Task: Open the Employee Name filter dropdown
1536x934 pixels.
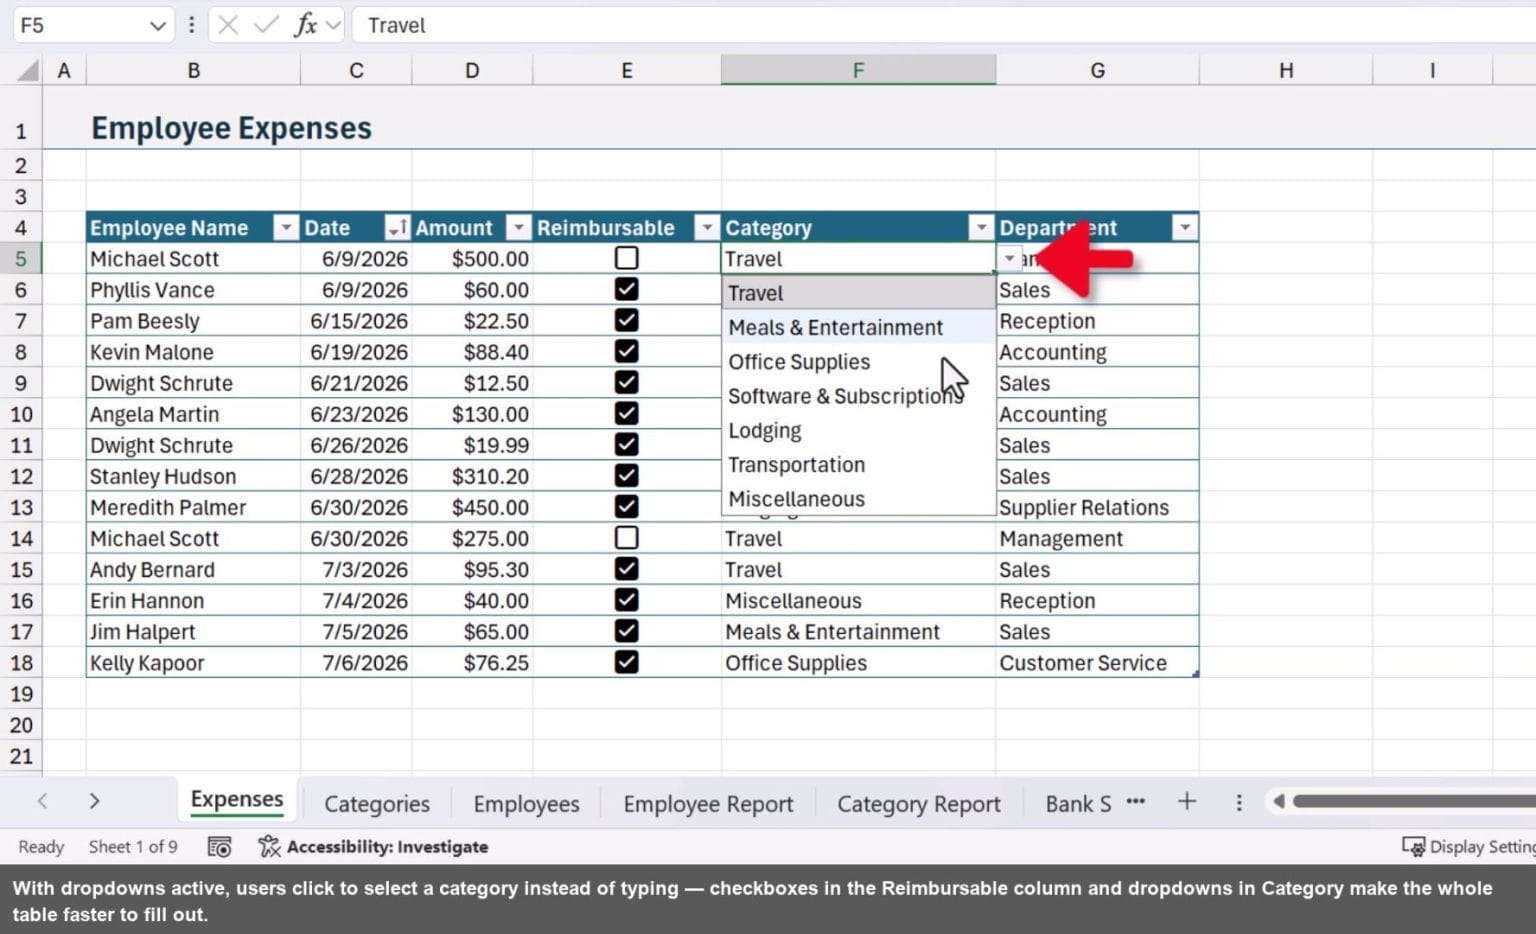Action: pyautogui.click(x=286, y=228)
